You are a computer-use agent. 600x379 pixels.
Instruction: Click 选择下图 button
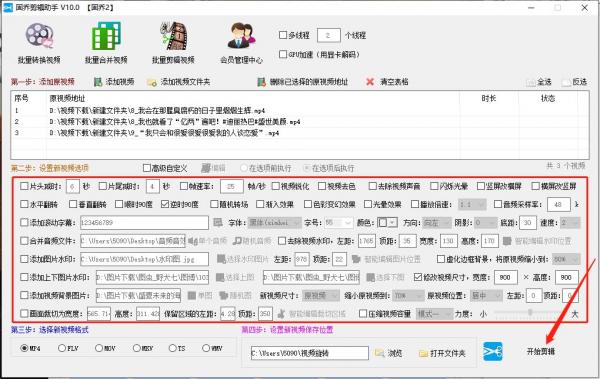coord(386,277)
